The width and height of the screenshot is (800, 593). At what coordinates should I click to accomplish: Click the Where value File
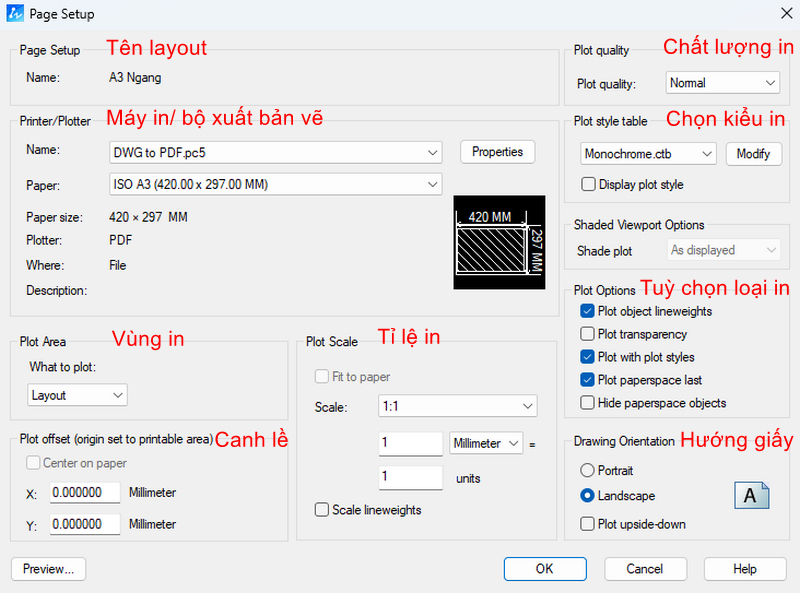(x=117, y=265)
